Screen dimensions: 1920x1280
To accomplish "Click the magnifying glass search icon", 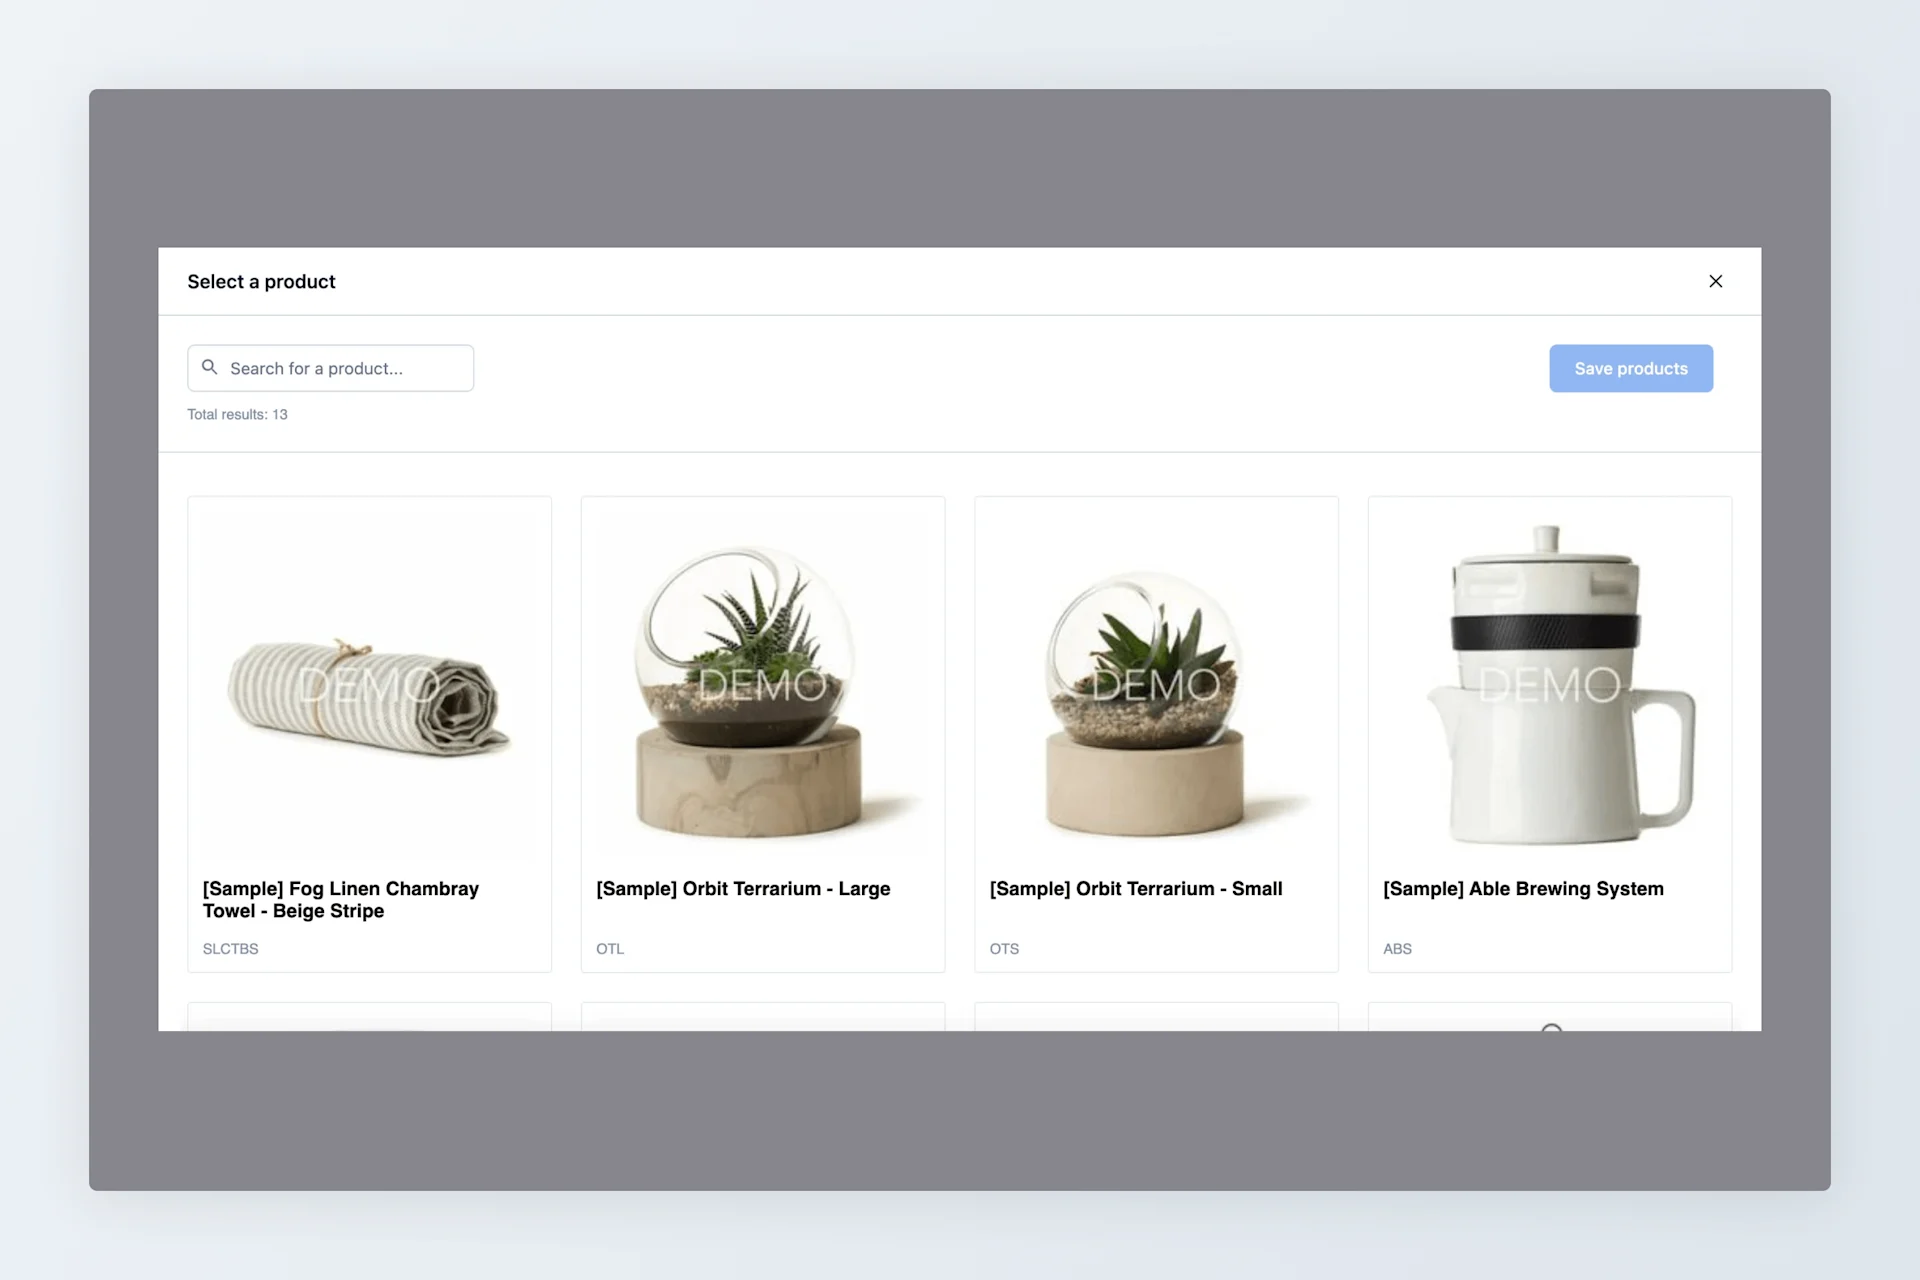I will pos(209,367).
